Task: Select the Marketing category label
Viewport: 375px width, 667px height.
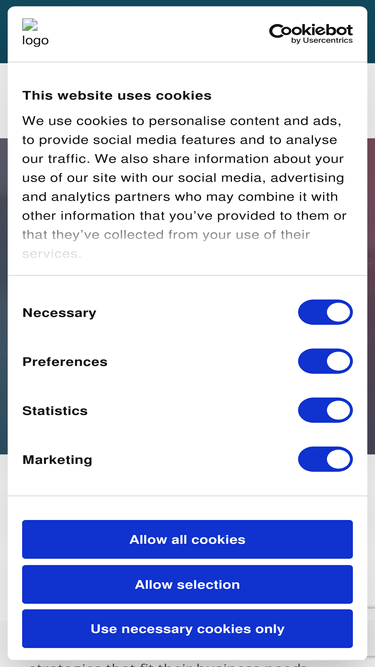Action: pyautogui.click(x=57, y=459)
